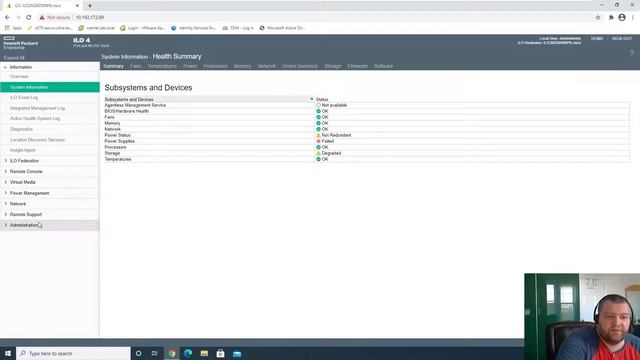Expand the sidebar Network section
The image size is (640, 360).
(x=6, y=204)
